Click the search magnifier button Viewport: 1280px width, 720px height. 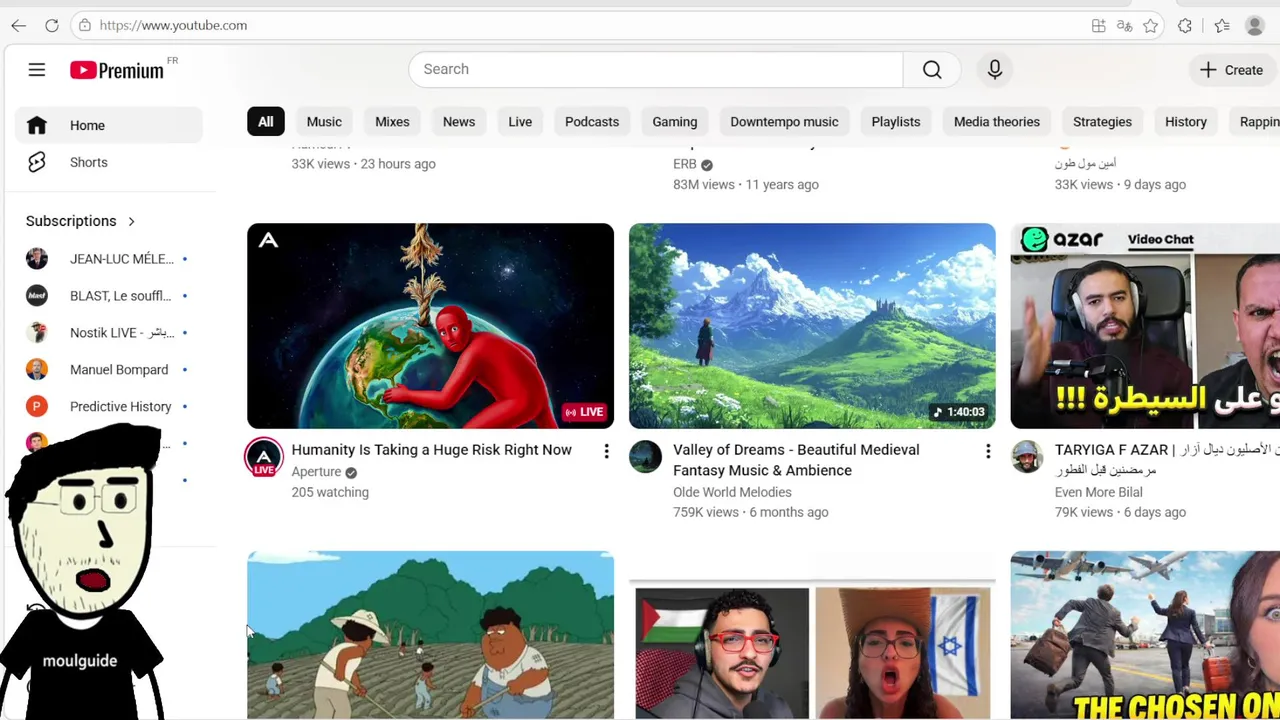(932, 69)
